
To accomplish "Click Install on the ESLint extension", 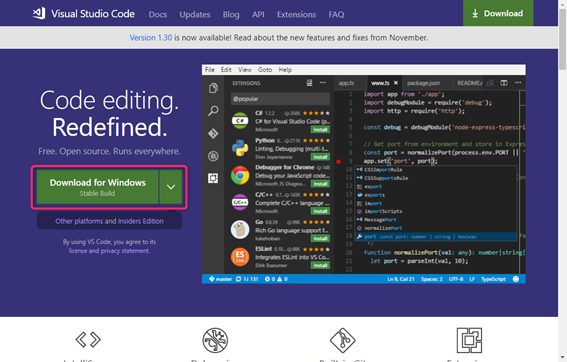I will 320,265.
